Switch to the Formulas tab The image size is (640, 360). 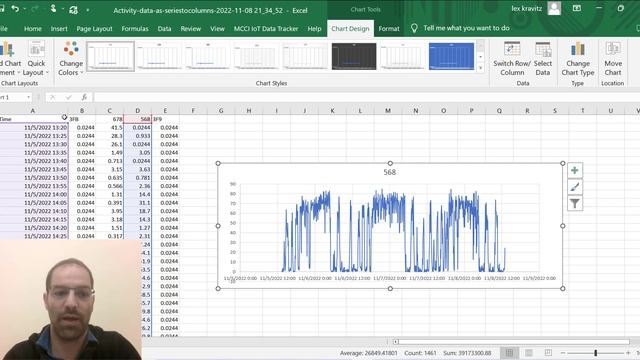135,29
